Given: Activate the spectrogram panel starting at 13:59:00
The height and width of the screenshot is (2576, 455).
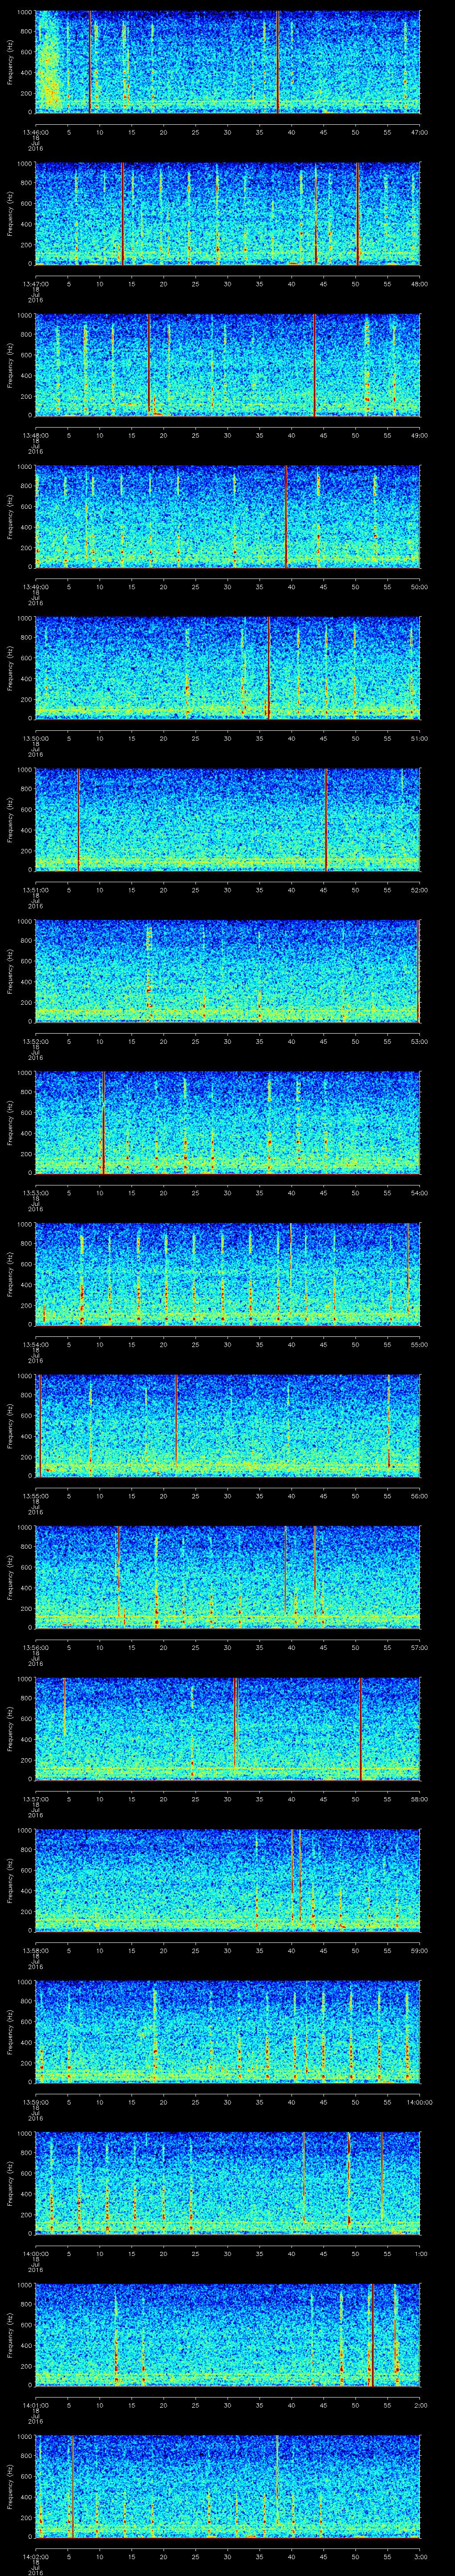Looking at the screenshot, I should tap(228, 2032).
